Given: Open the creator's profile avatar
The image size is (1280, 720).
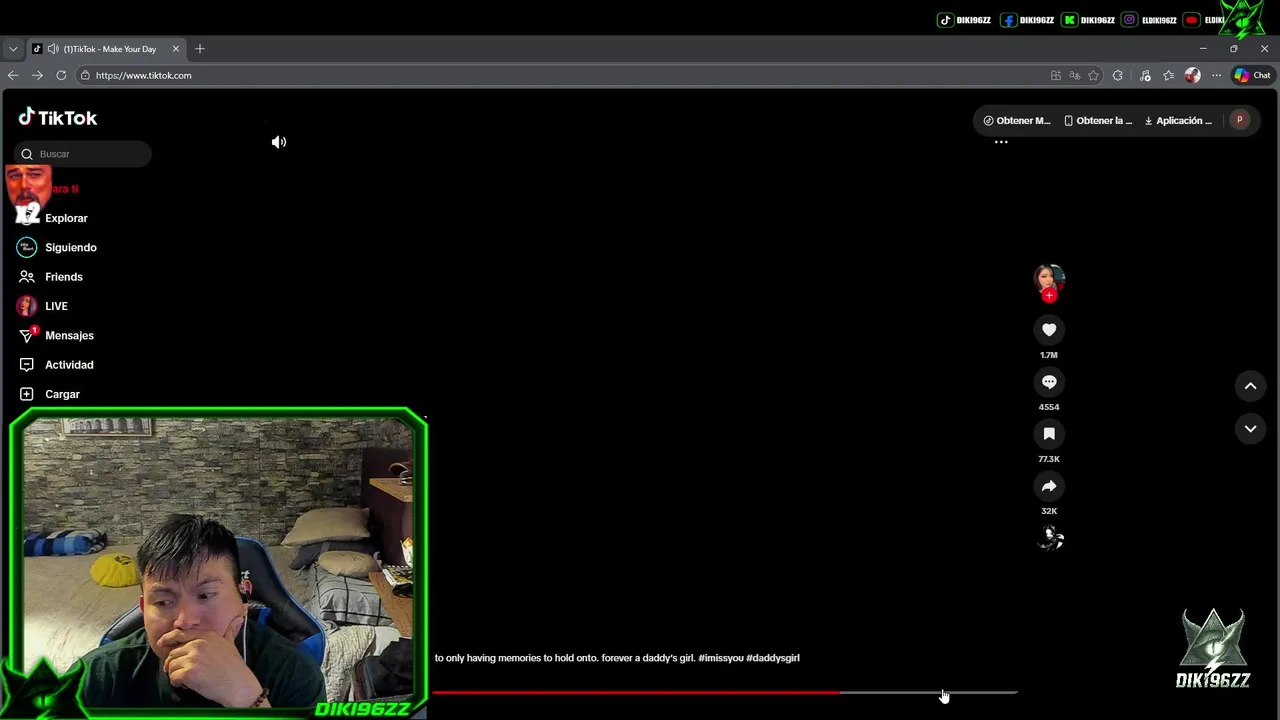Looking at the screenshot, I should coord(1049,278).
